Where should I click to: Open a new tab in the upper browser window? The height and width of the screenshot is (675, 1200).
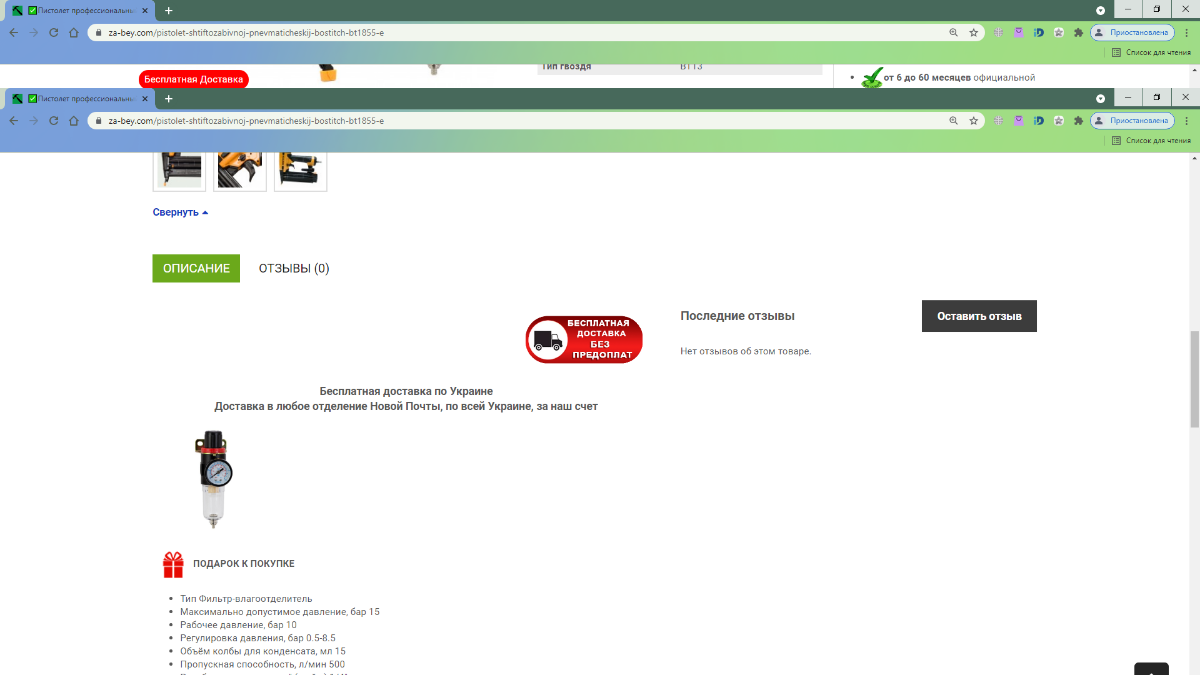169,10
